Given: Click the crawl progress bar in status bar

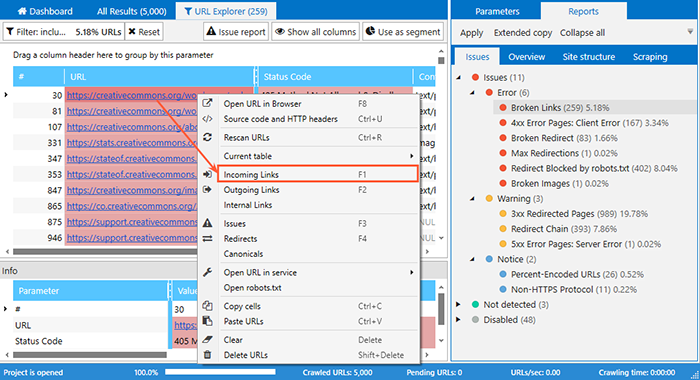Looking at the screenshot, I should coord(220,372).
